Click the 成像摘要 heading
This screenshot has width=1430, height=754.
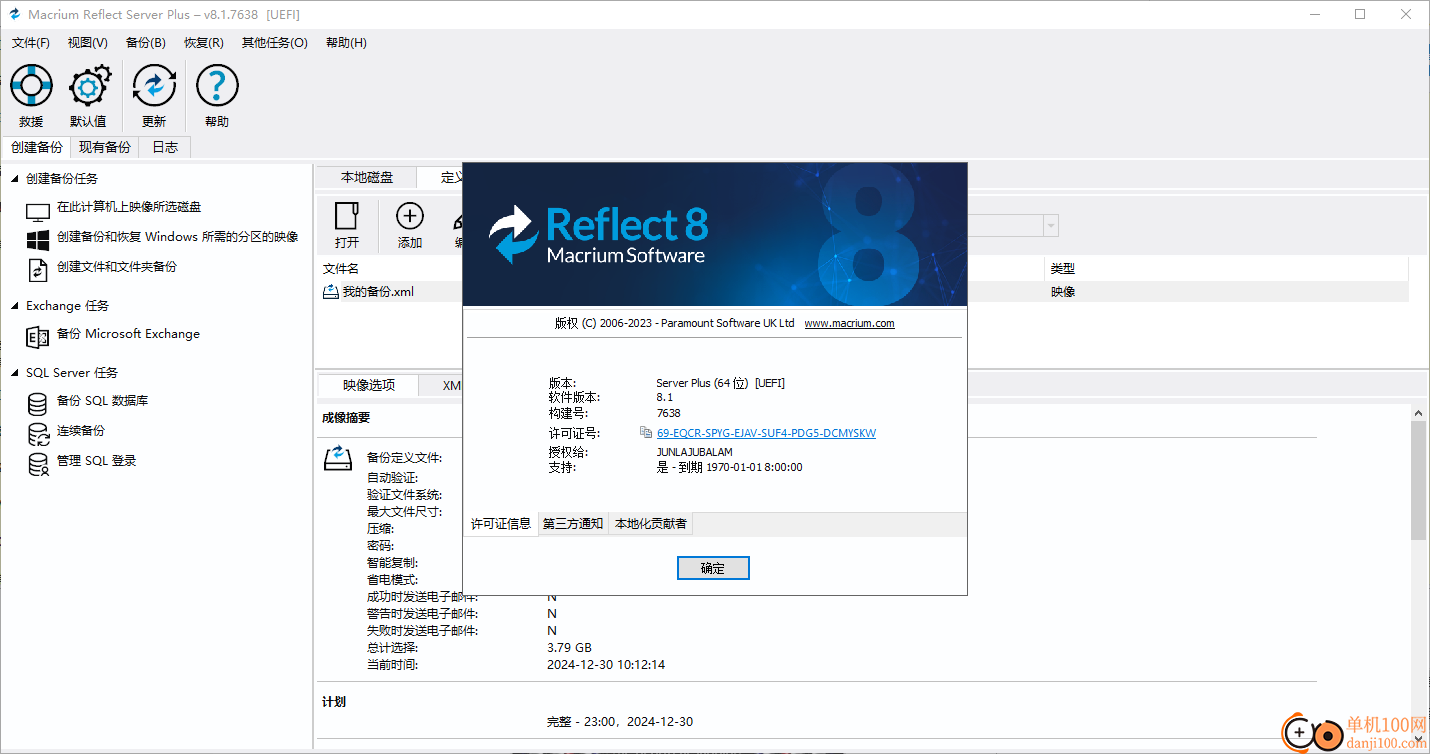pyautogui.click(x=346, y=418)
